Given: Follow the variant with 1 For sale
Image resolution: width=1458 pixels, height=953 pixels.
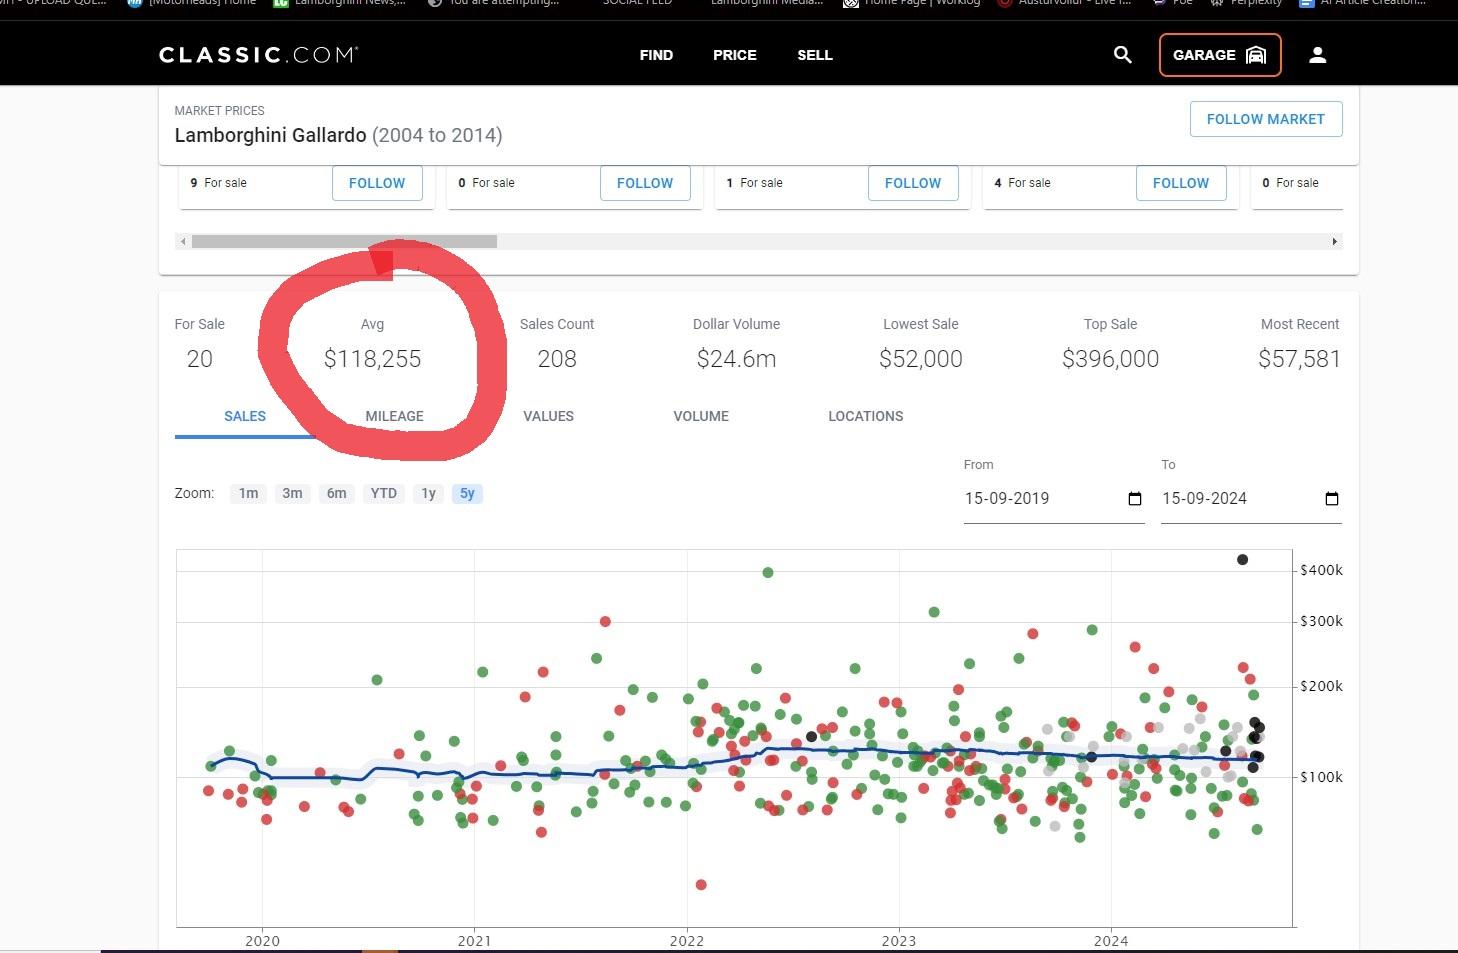Looking at the screenshot, I should [x=913, y=183].
